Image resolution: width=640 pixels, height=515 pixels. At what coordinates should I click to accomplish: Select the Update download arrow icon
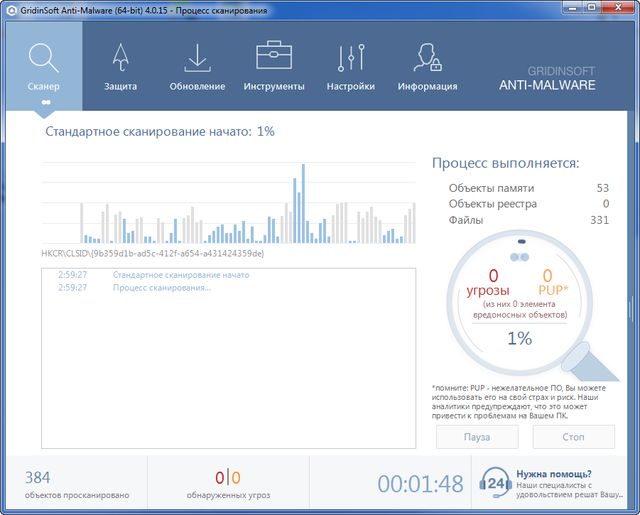point(197,57)
